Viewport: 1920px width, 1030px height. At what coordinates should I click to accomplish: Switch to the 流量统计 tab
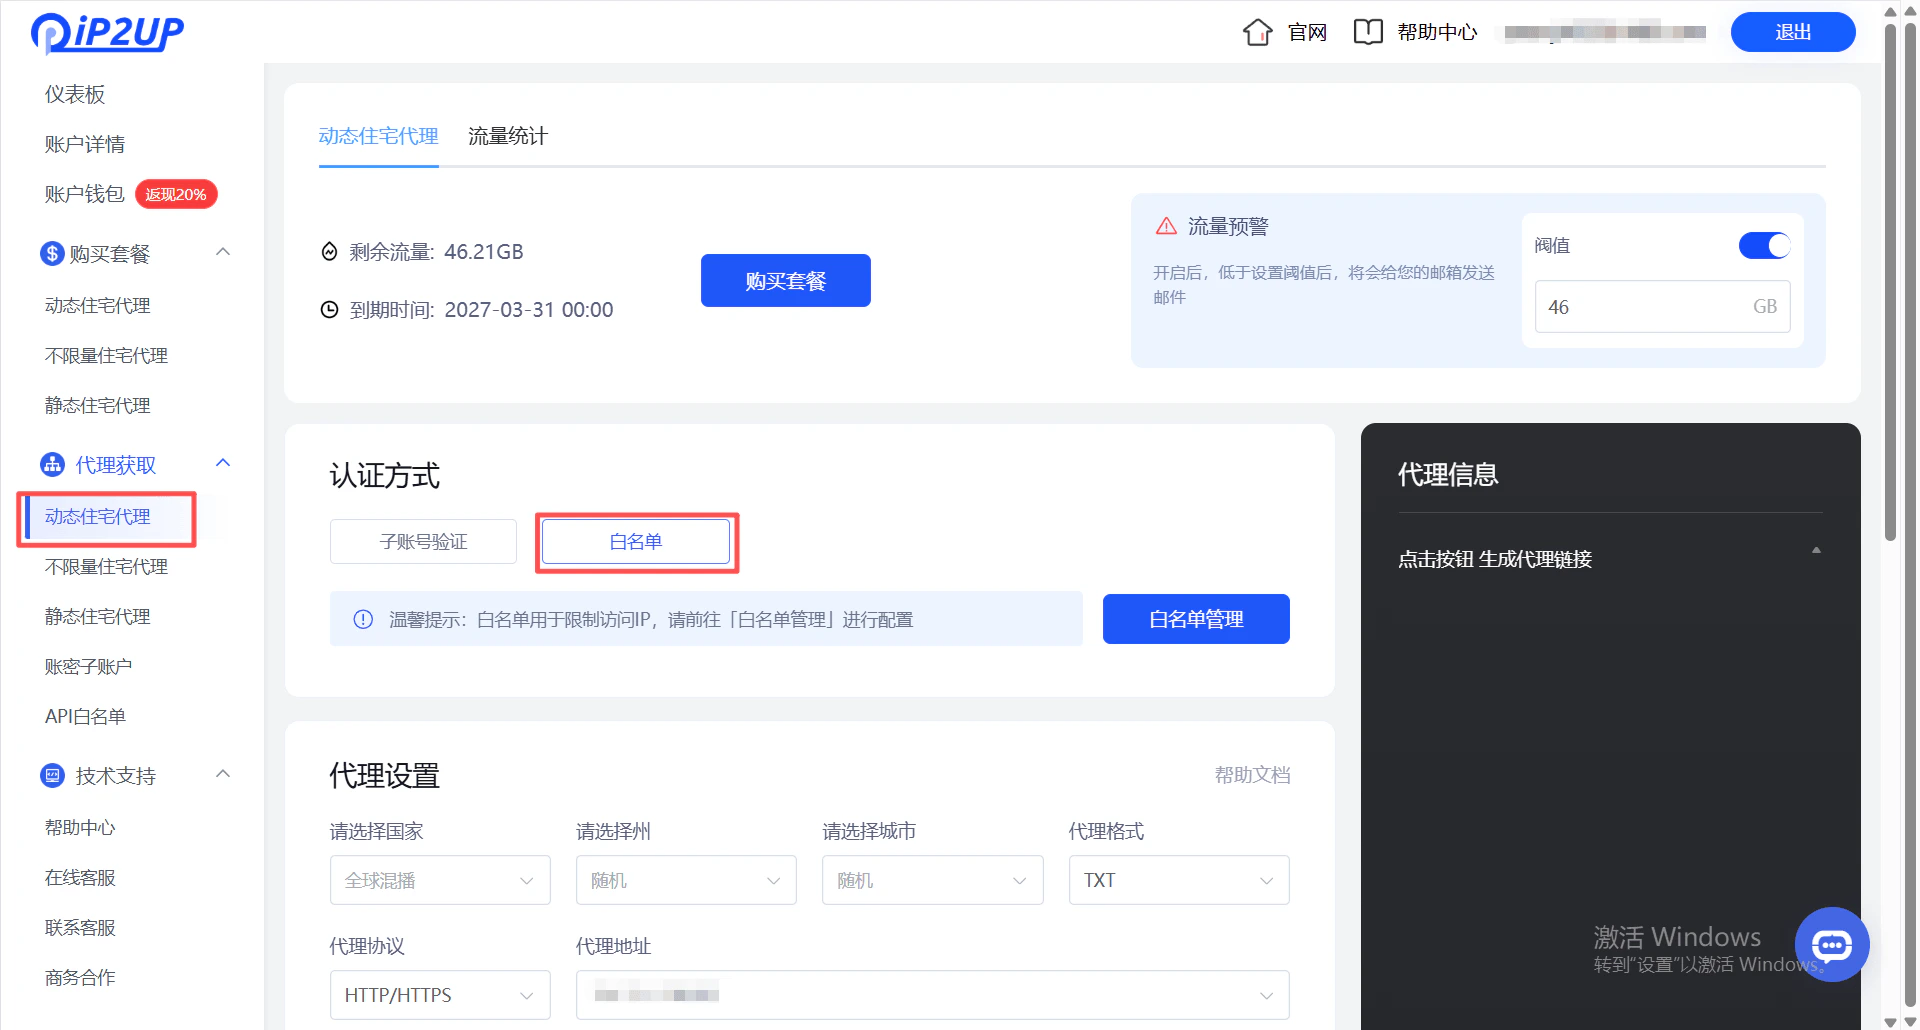point(507,136)
